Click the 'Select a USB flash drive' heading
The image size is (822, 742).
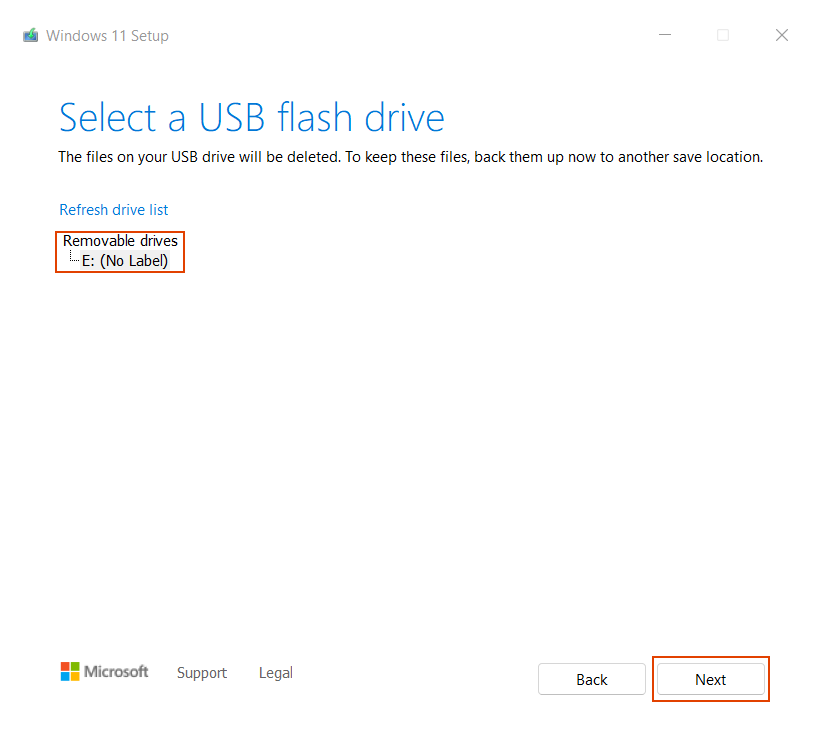point(252,117)
